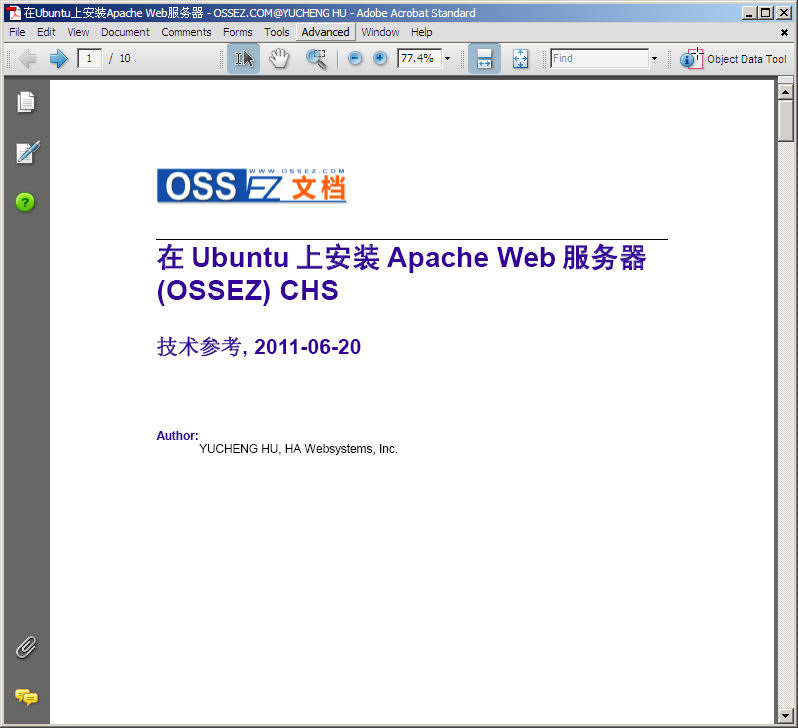Select the Object Data Tool
Viewport: 798px width, 728px height.
click(x=733, y=59)
